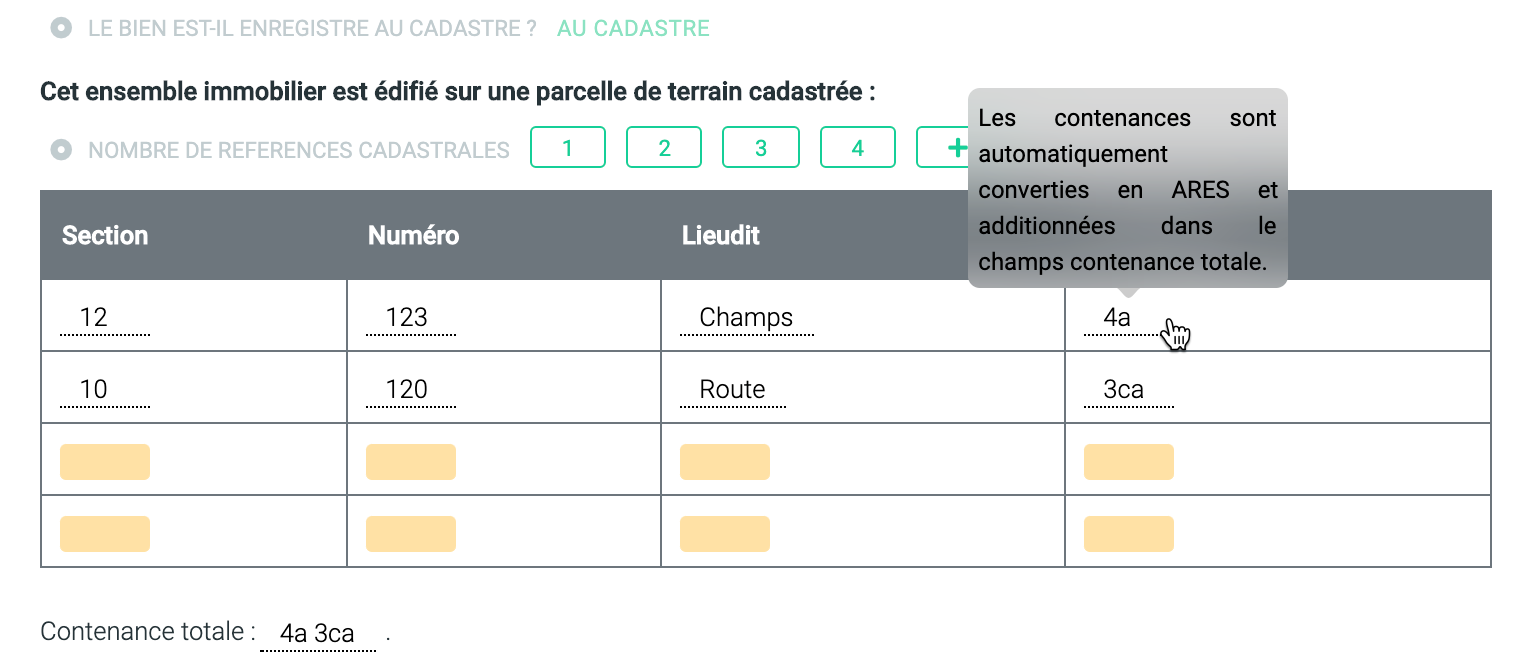Edit Lieudit field containing Route
Viewport: 1528px width, 668px height.
pos(732,390)
